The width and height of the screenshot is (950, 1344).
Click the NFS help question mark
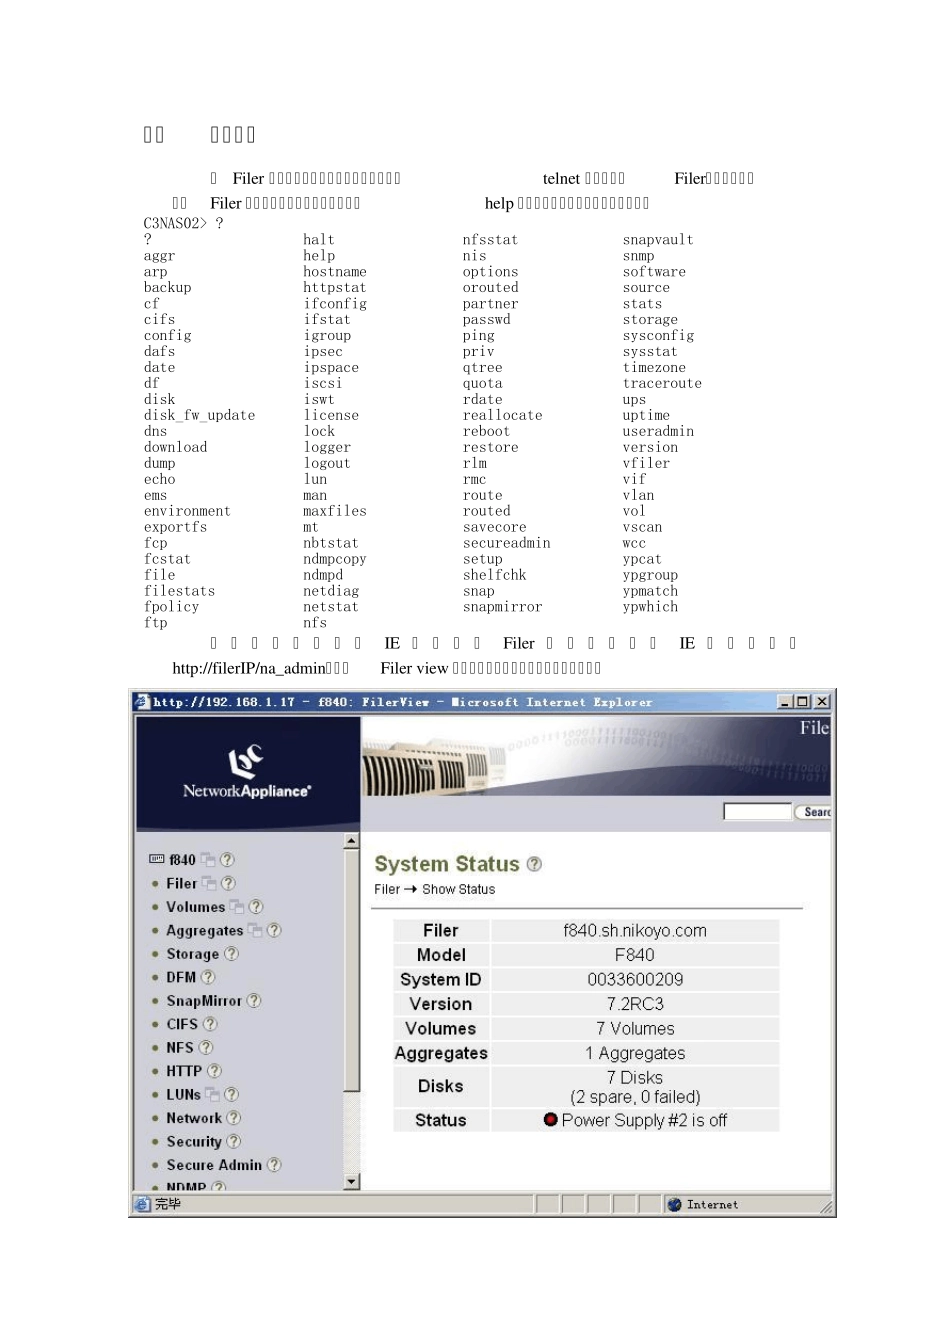(206, 1047)
